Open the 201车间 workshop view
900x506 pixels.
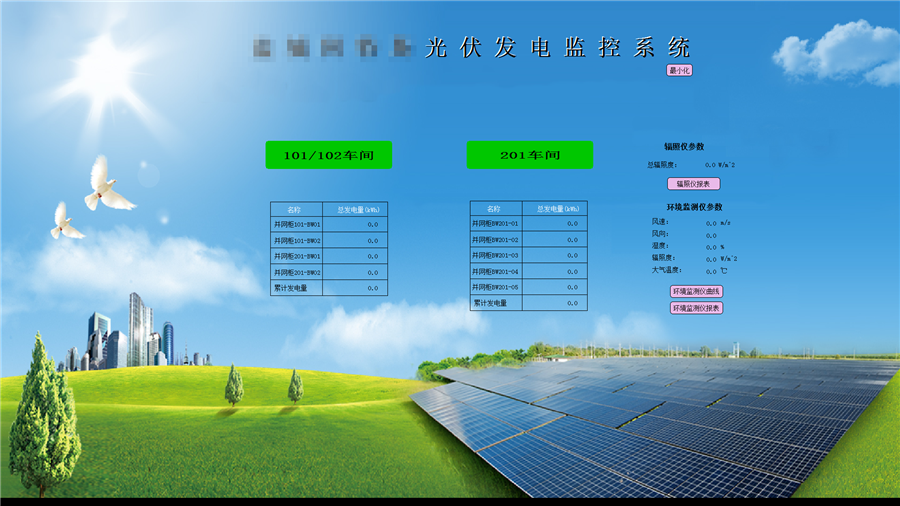pyautogui.click(x=529, y=155)
